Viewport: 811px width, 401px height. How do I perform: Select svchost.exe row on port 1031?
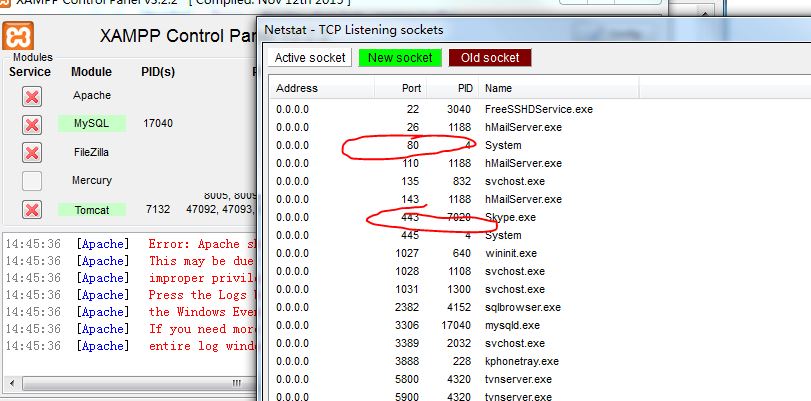click(x=538, y=289)
